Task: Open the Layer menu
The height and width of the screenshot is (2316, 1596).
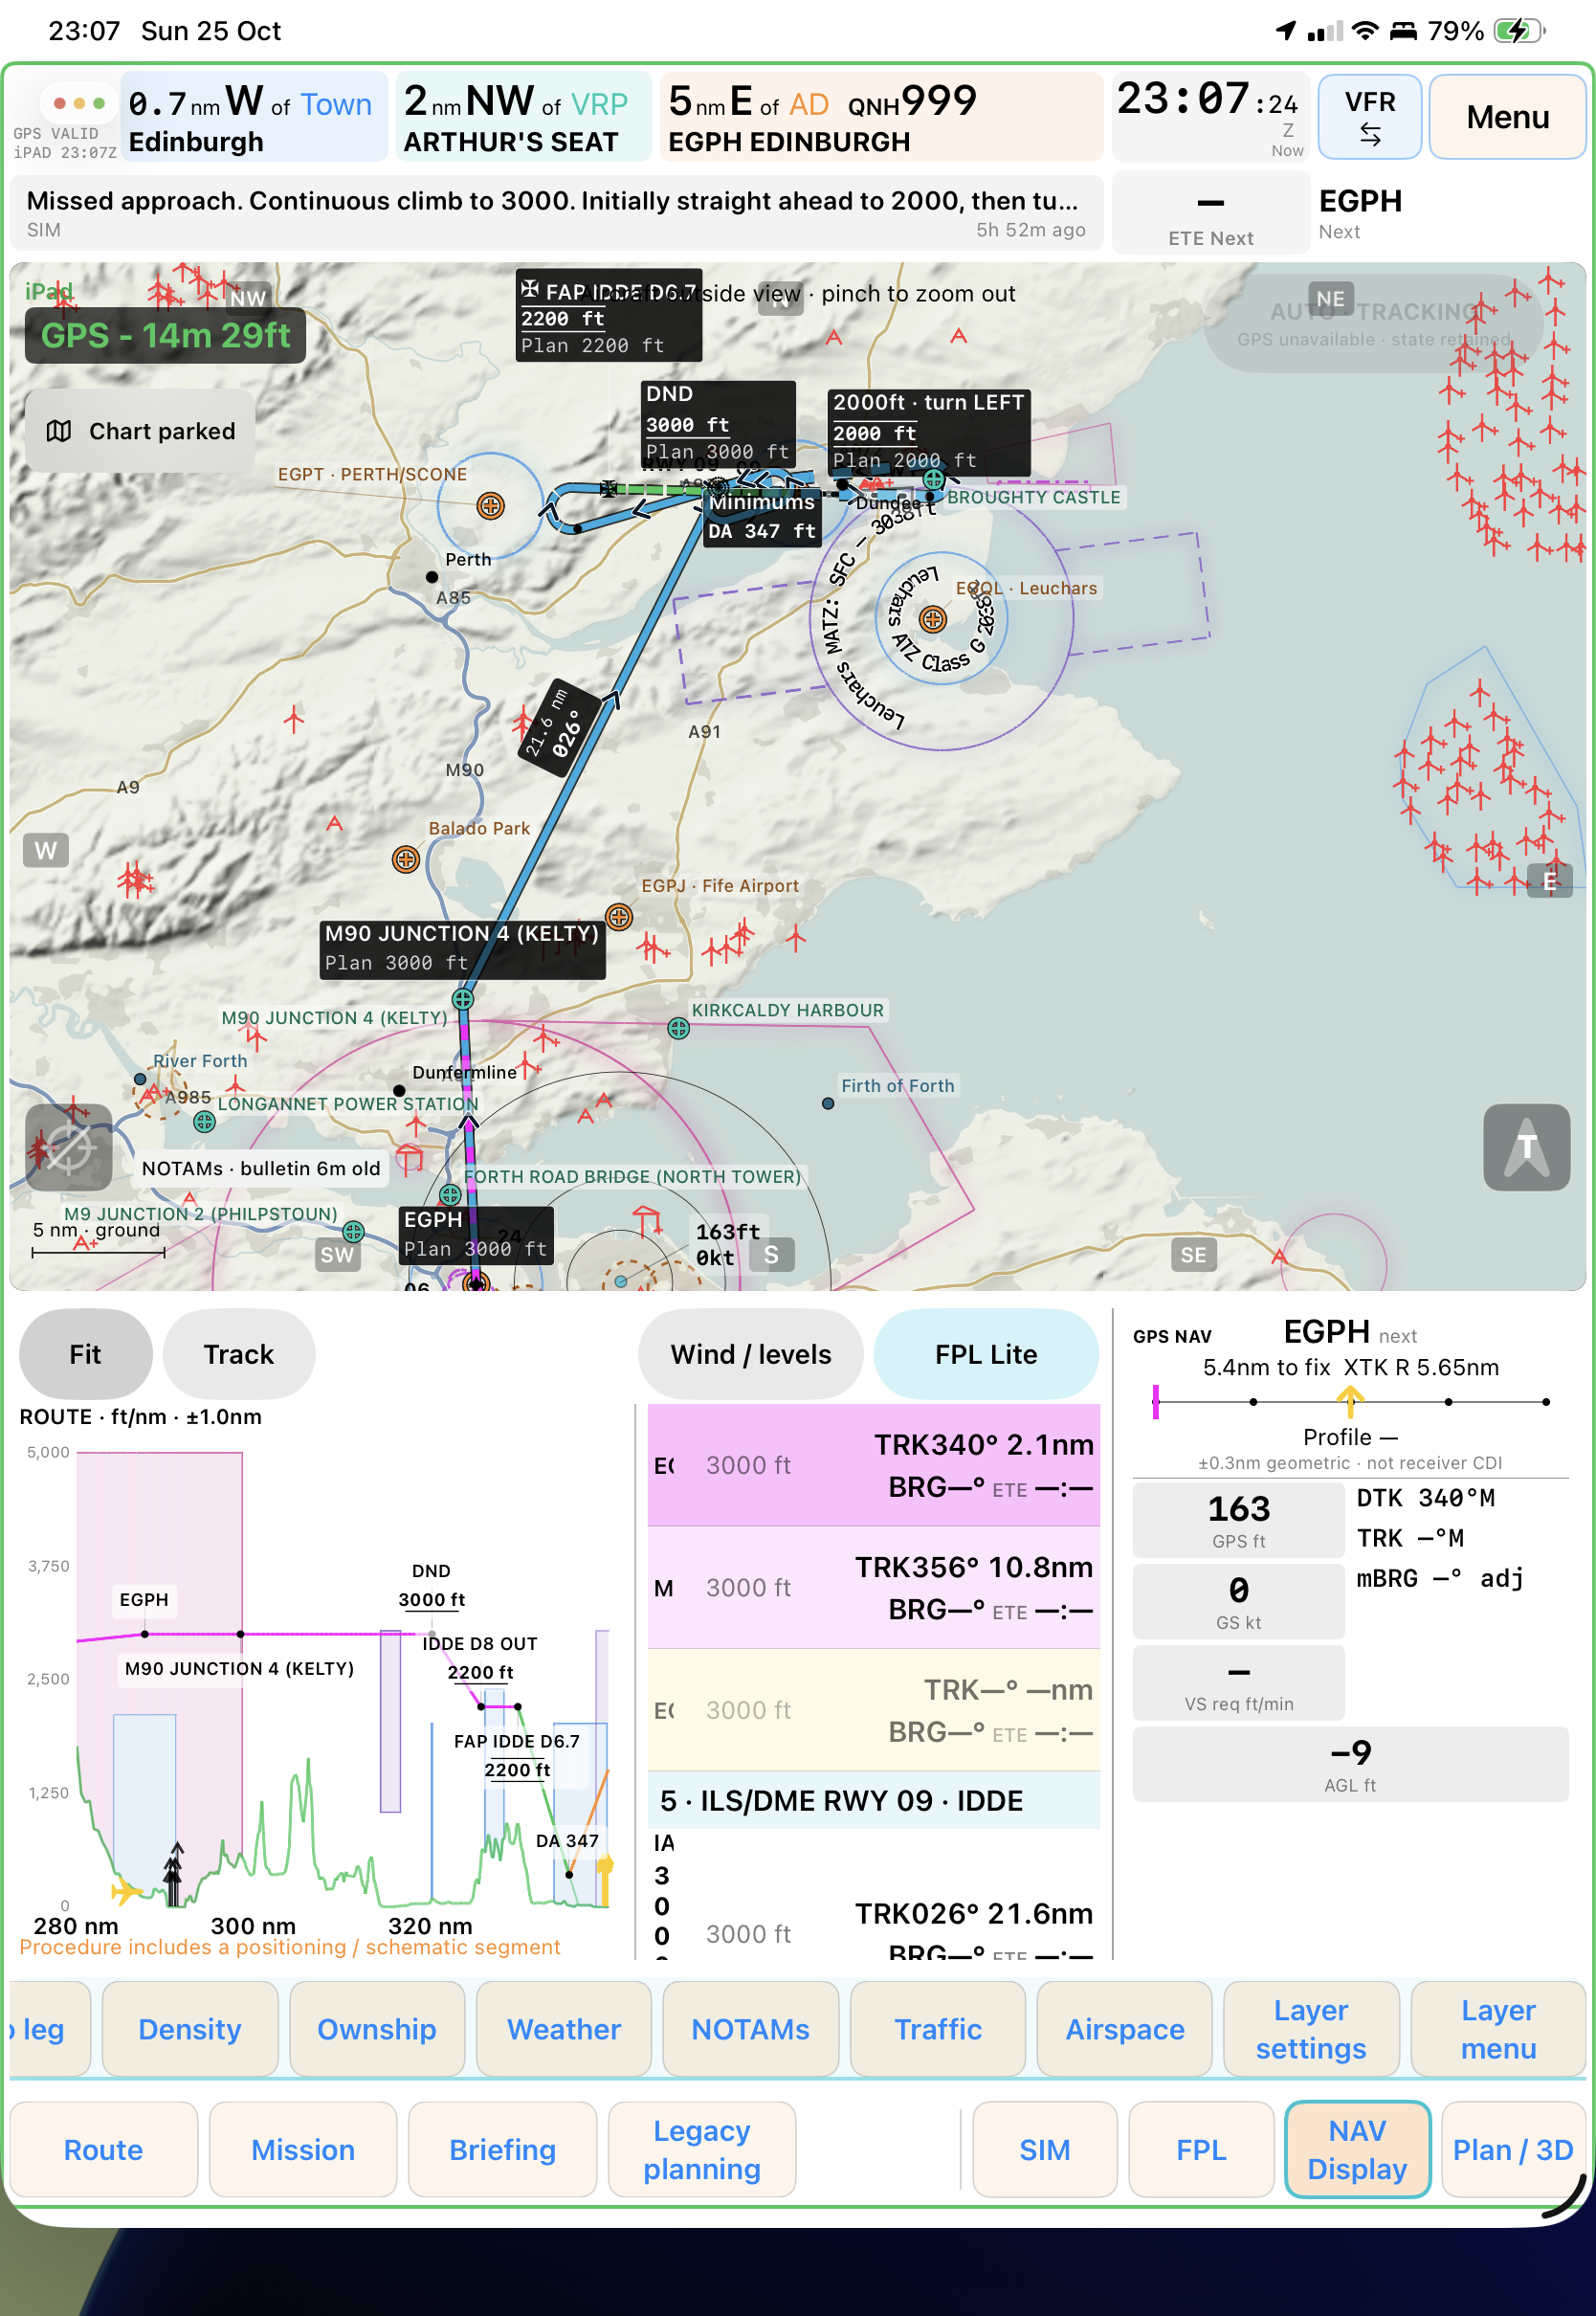Action: pos(1498,2029)
